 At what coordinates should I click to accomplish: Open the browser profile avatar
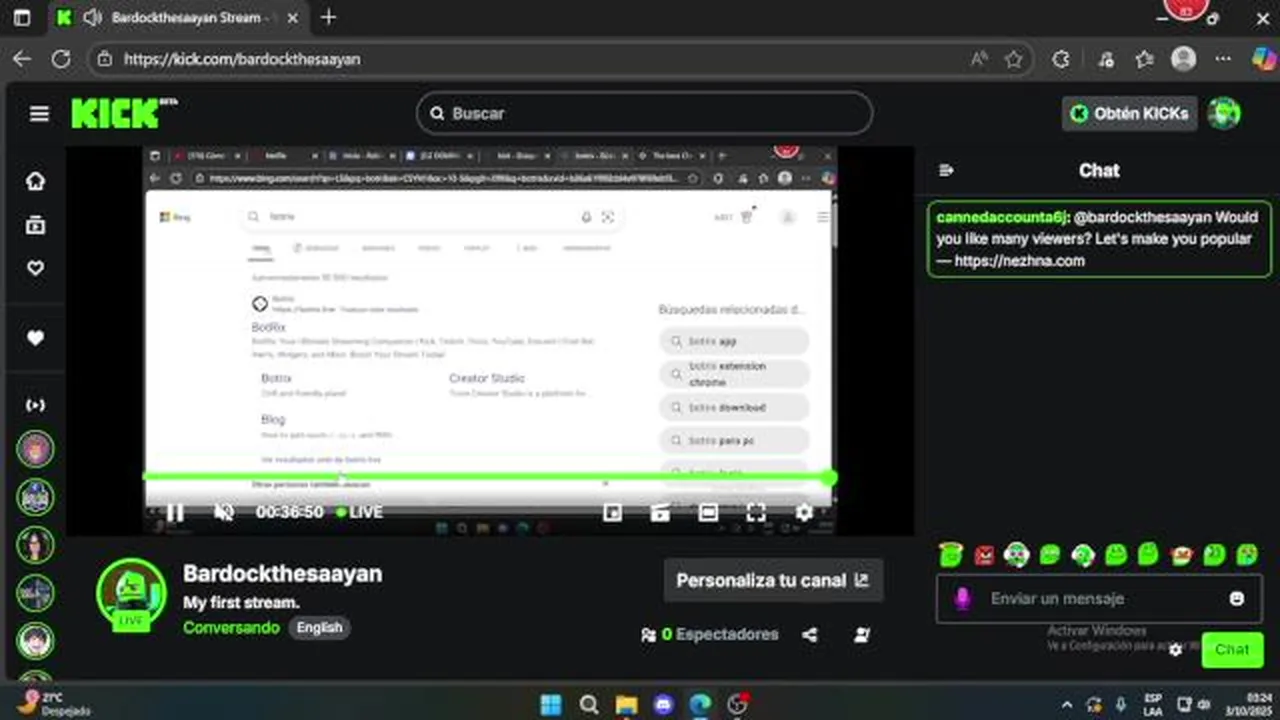coord(1183,59)
